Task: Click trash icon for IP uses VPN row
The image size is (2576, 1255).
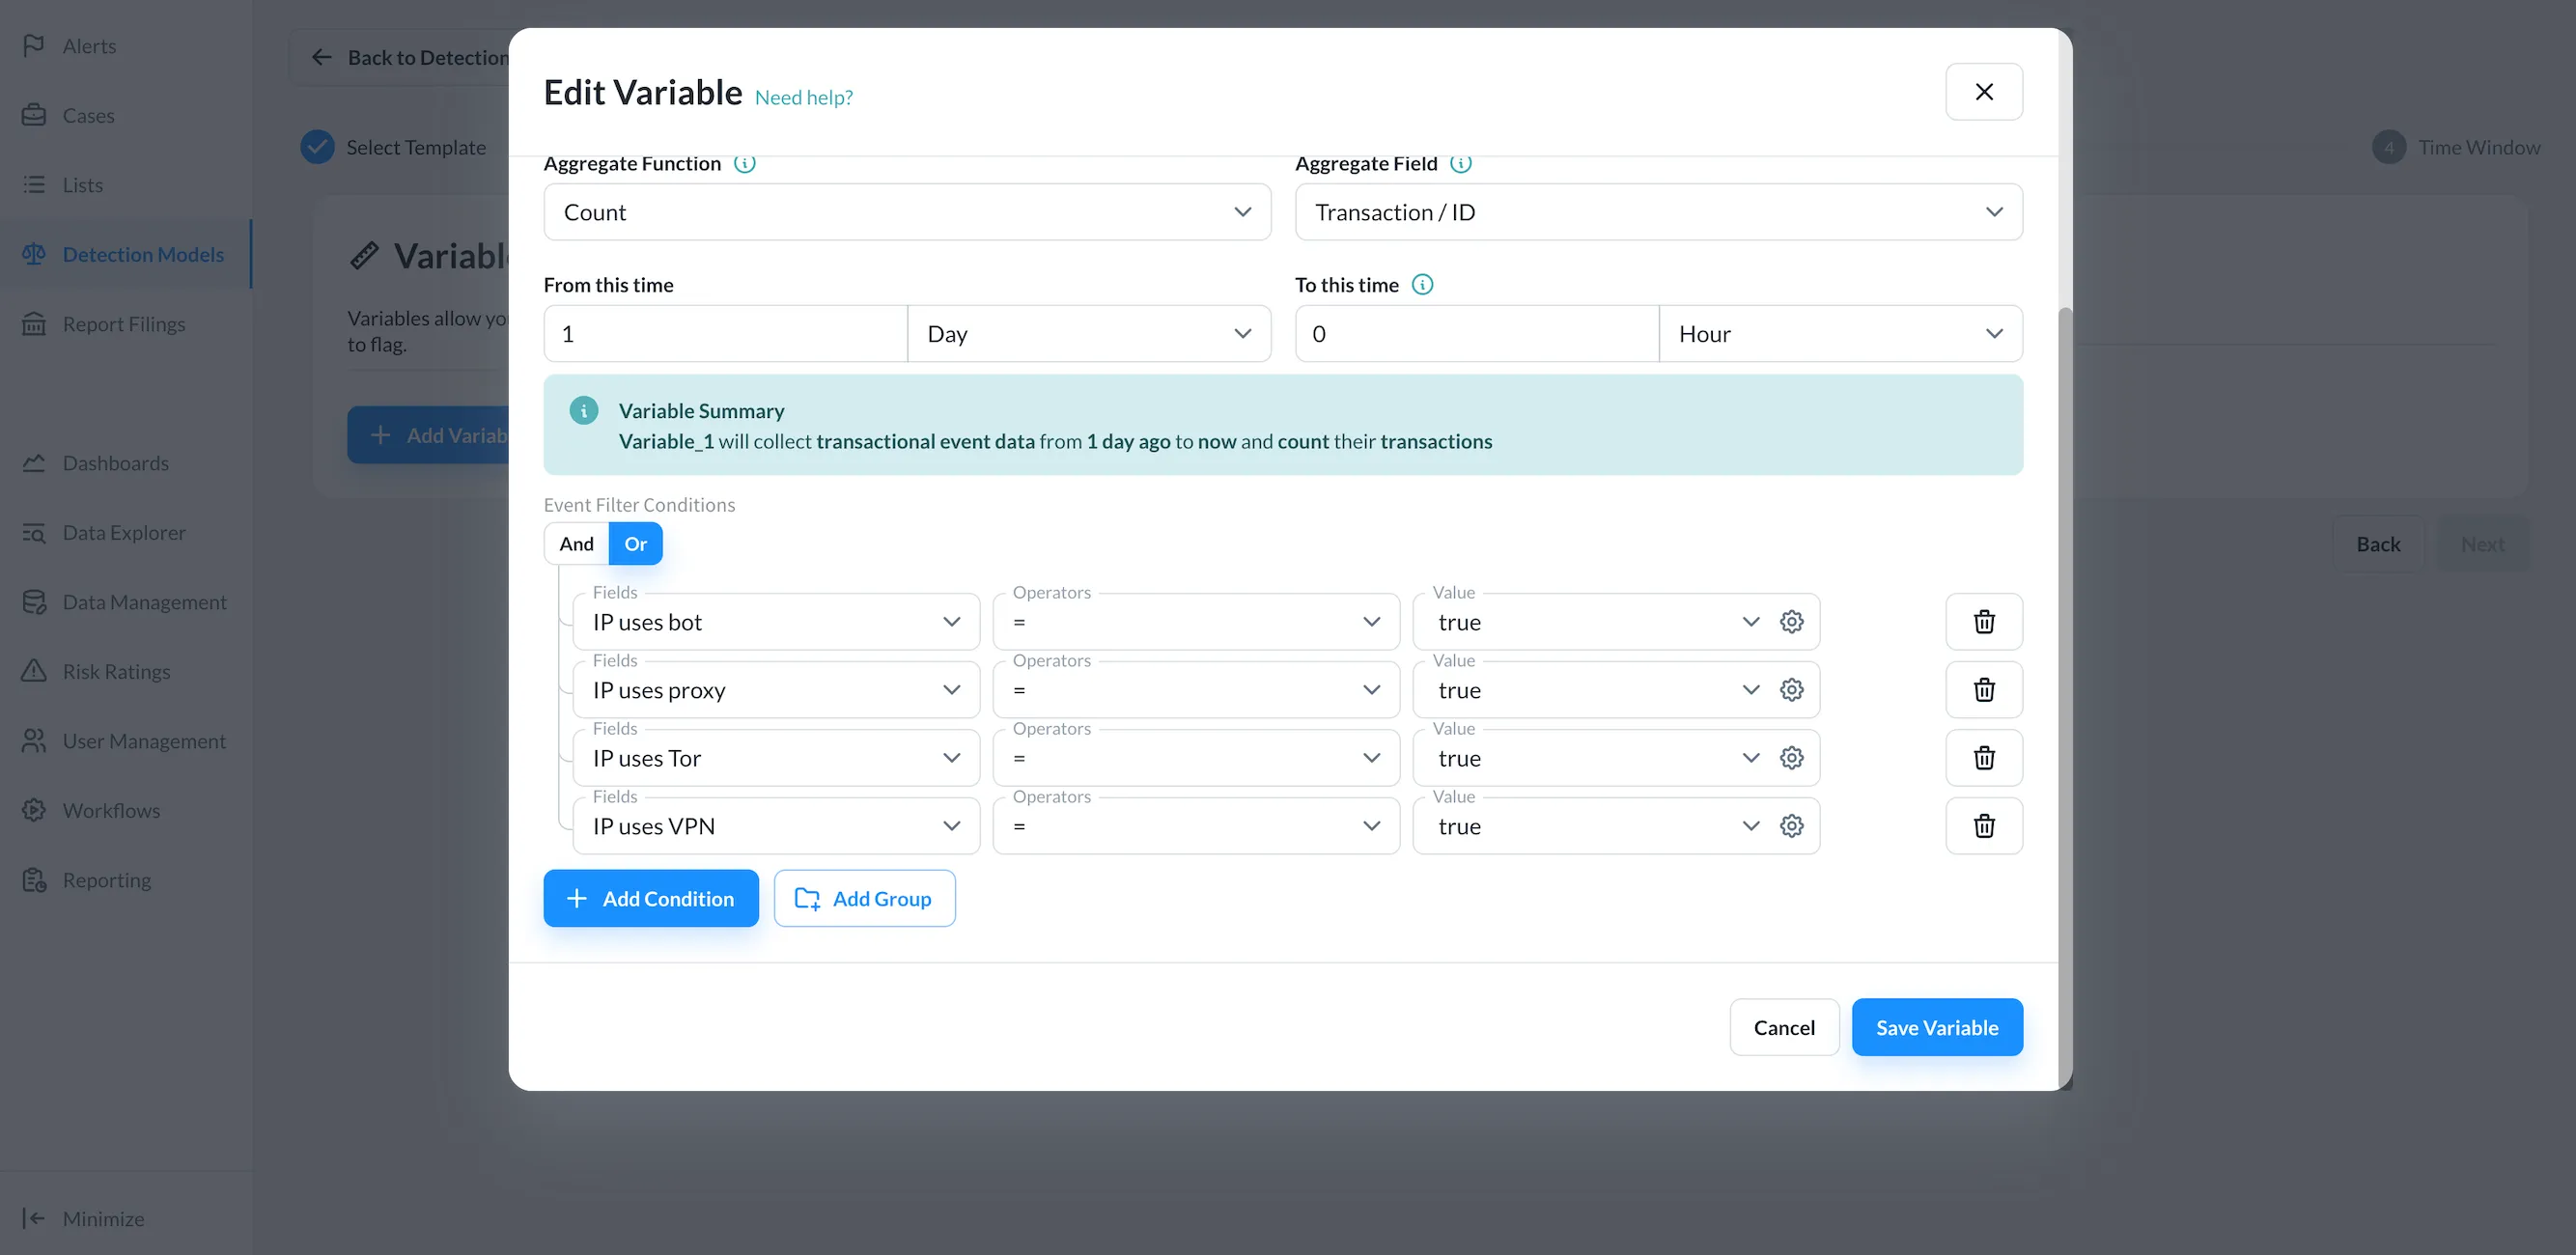Action: 1983,826
